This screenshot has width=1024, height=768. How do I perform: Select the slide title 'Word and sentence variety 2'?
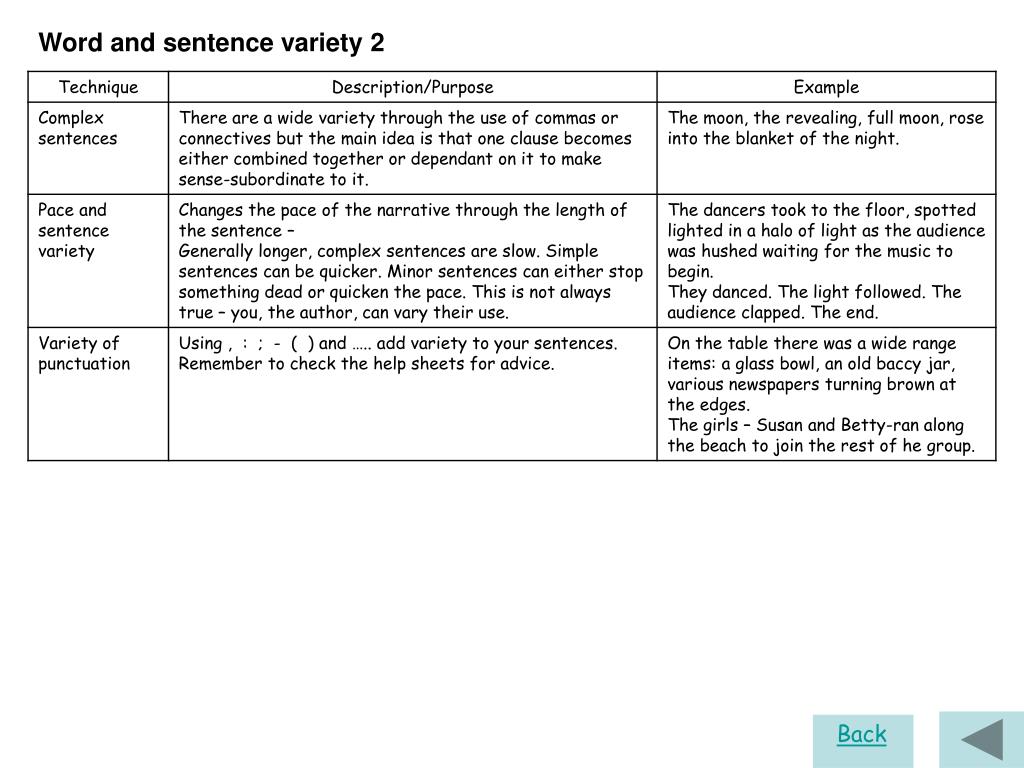pos(212,43)
